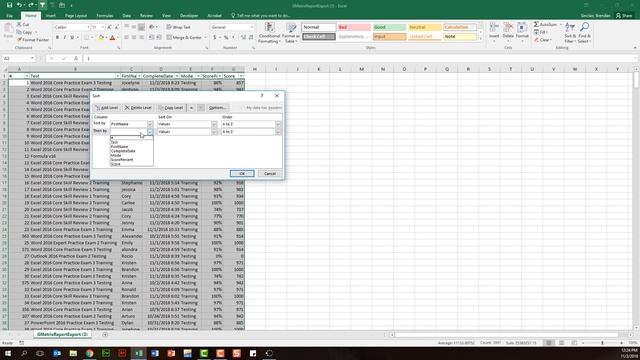
Task: Click the AutoSum sigma icon
Action: point(536,24)
